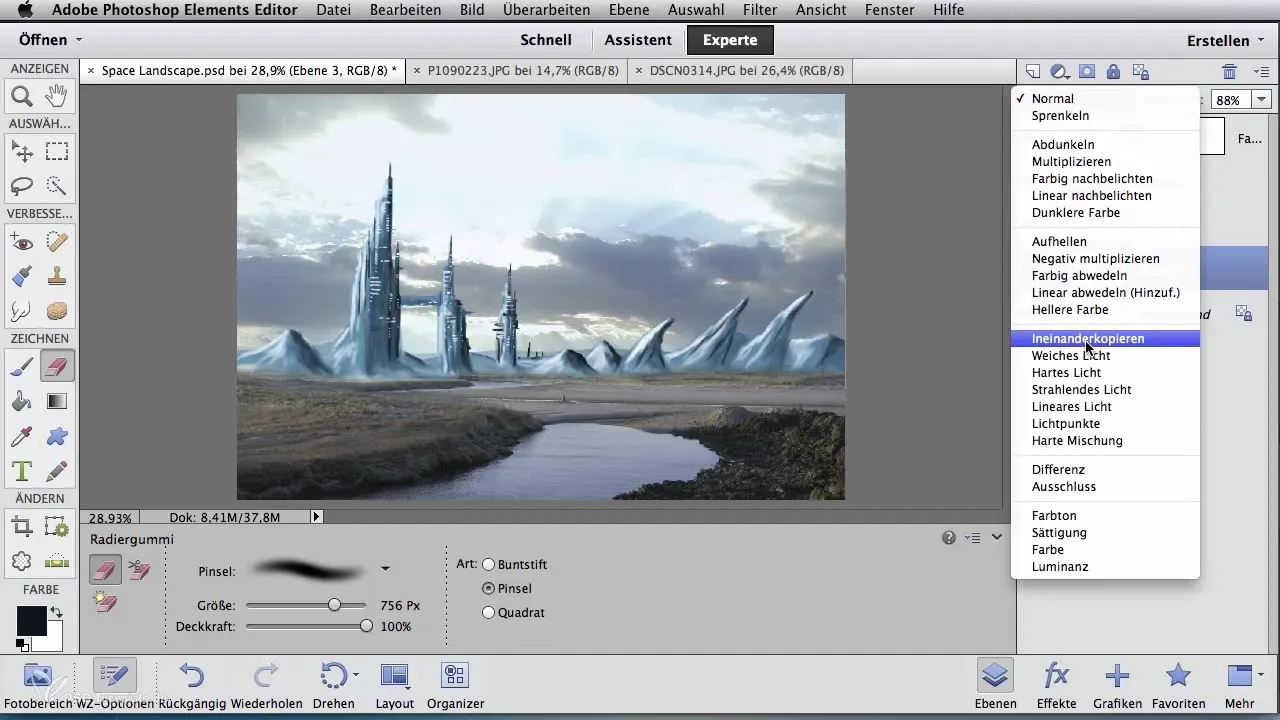
Task: Open adjustment layer dropdown icon
Action: (1060, 71)
